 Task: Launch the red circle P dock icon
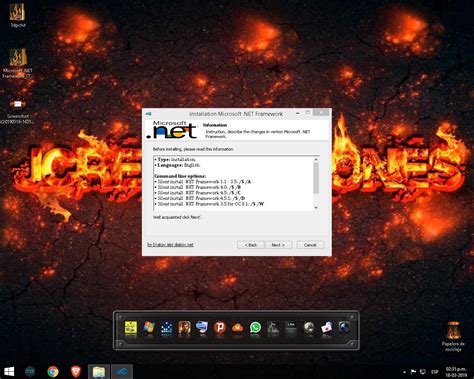tap(220, 328)
